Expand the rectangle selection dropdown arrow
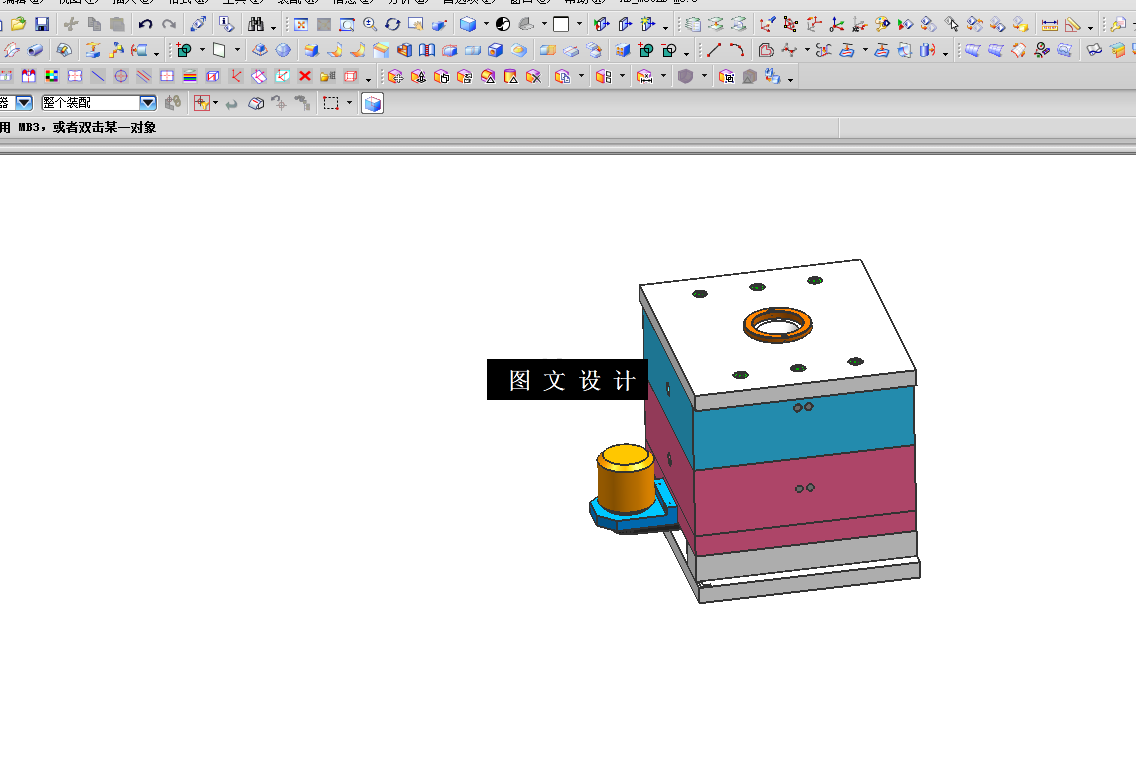The image size is (1136, 759). 349,103
